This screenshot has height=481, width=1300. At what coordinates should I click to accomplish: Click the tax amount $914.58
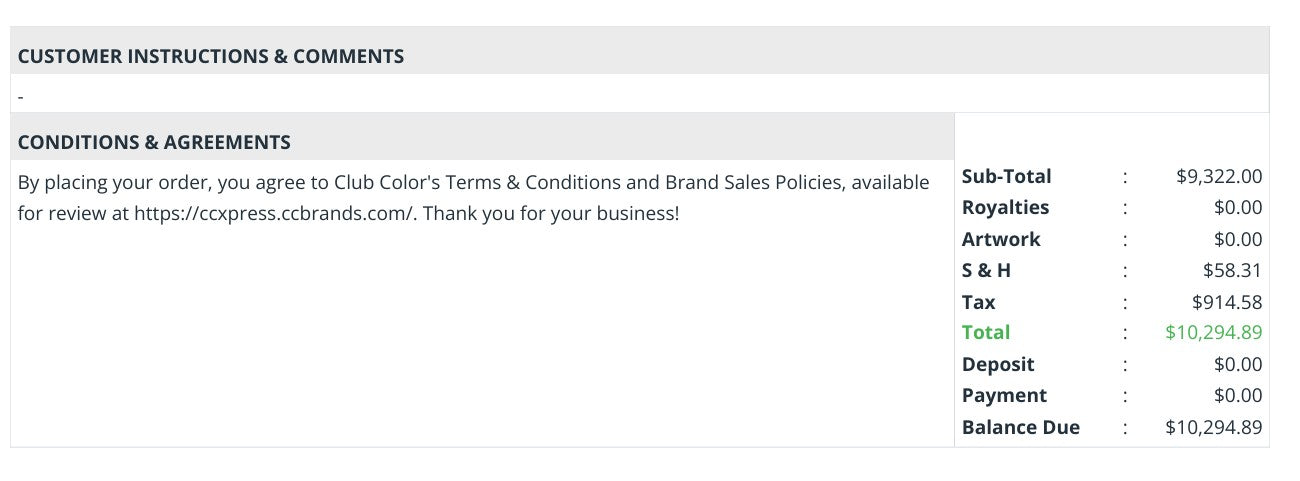click(x=1227, y=302)
